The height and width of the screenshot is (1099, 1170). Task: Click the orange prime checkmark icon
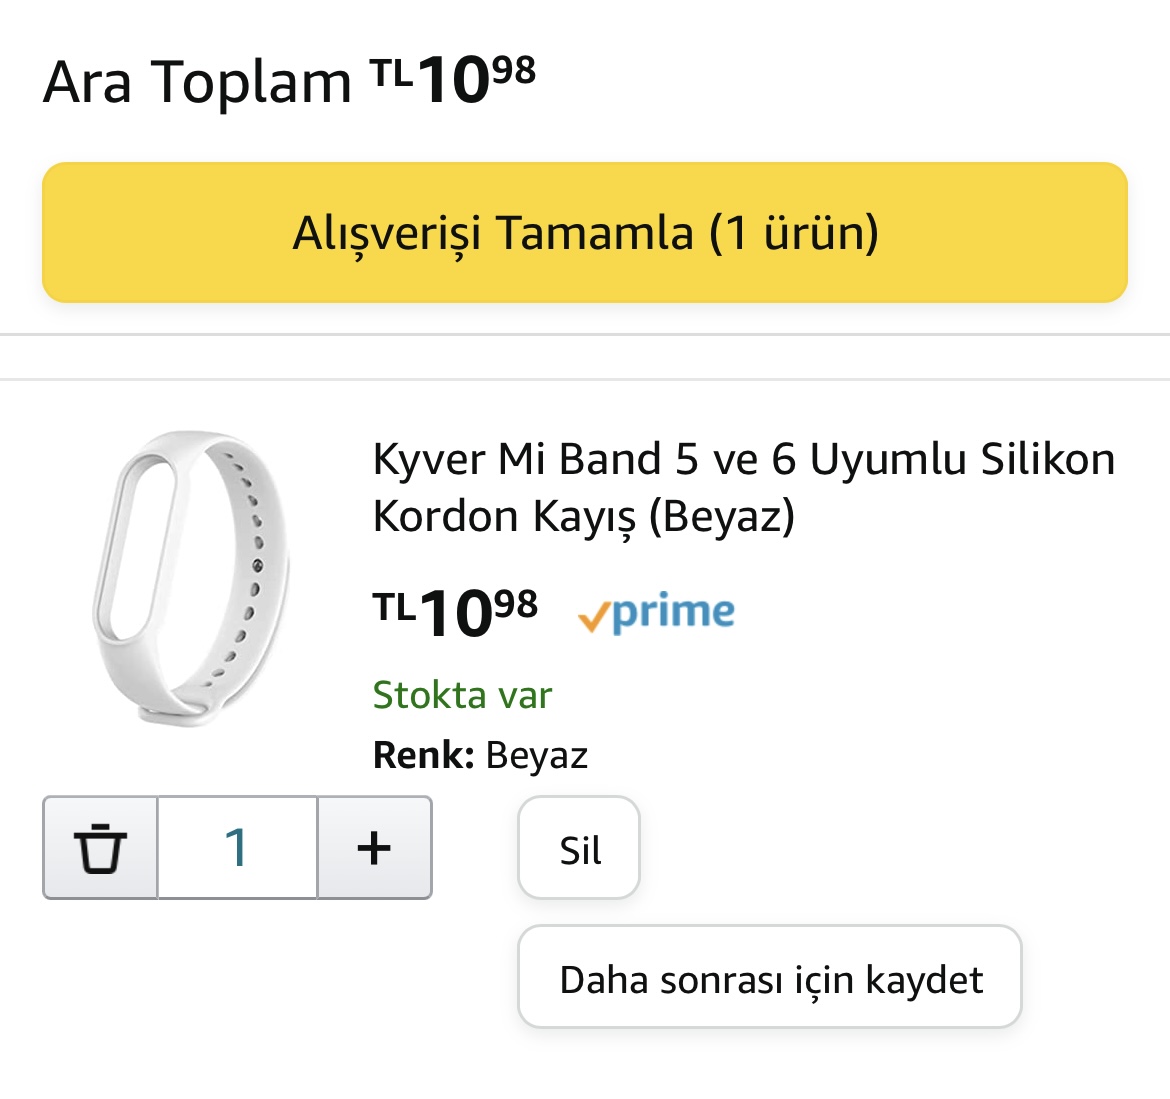click(593, 617)
